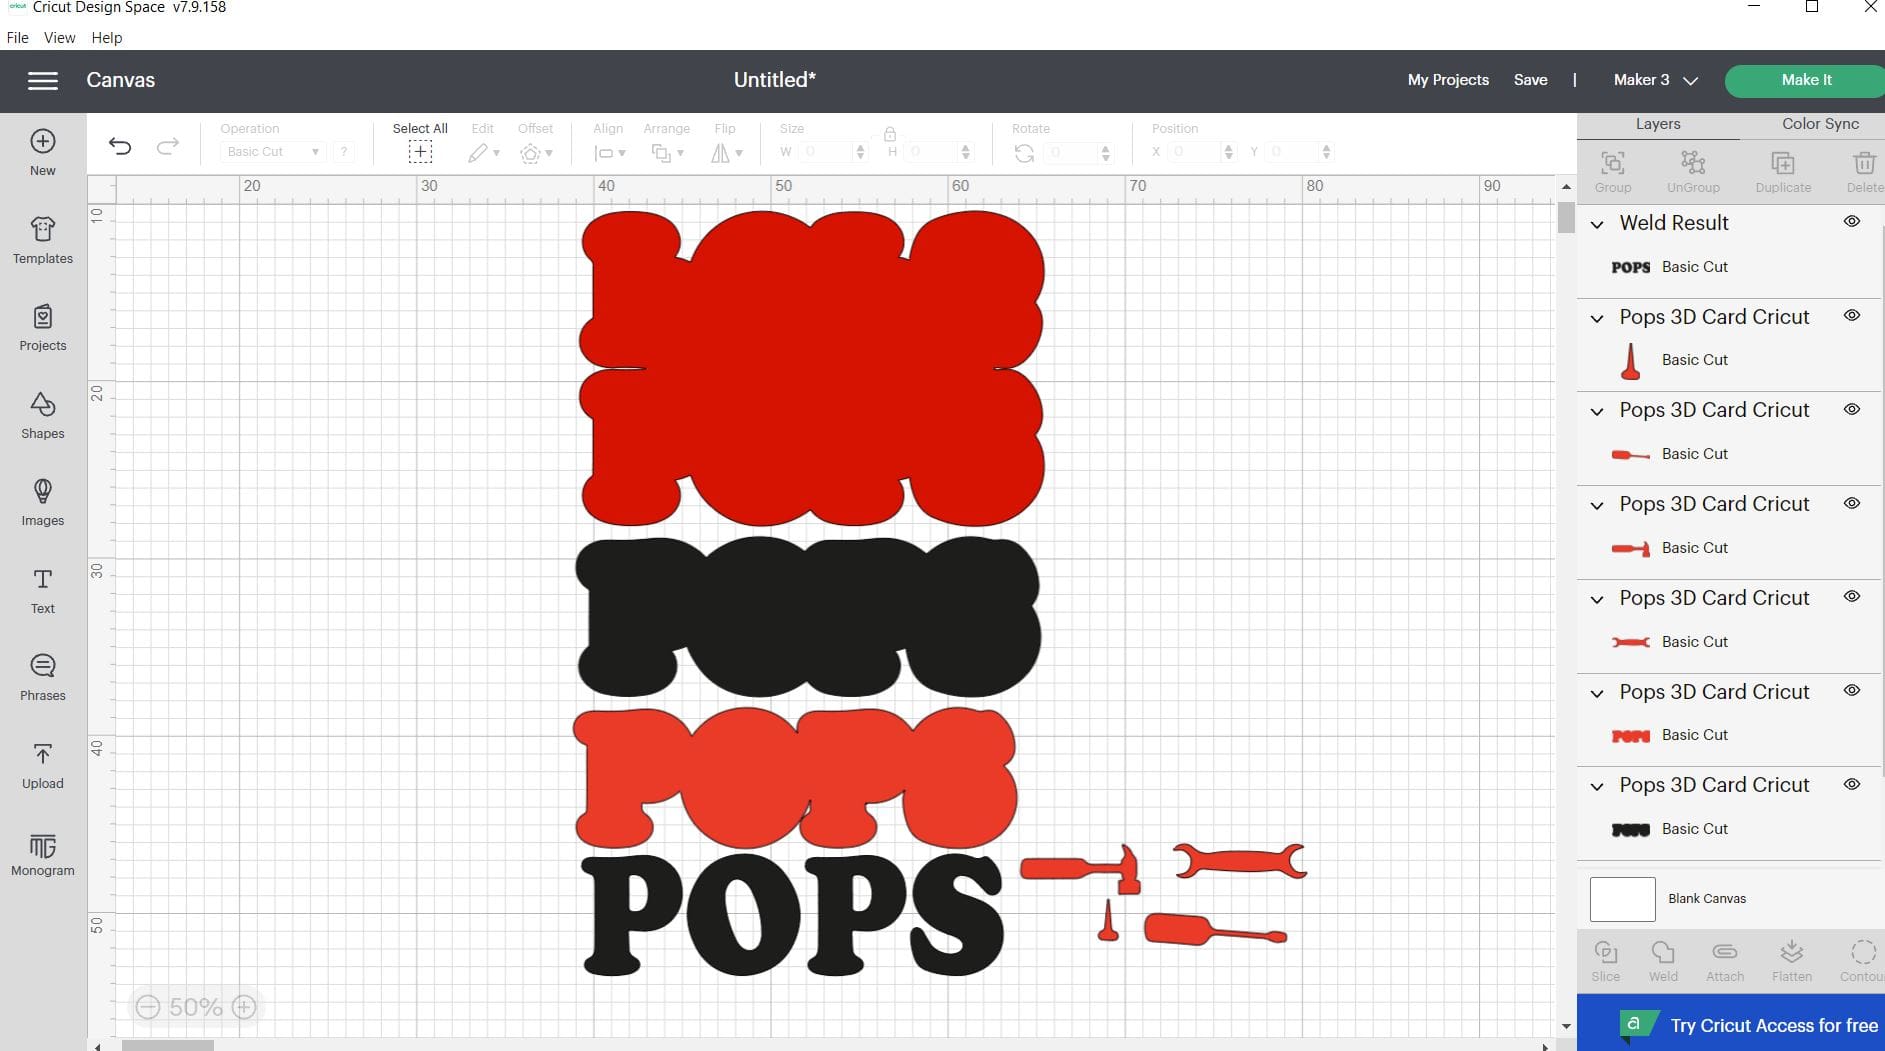Hide the screwdriver Pops 3D Card layer
Screen dimensions: 1885x1051
[1852, 410]
